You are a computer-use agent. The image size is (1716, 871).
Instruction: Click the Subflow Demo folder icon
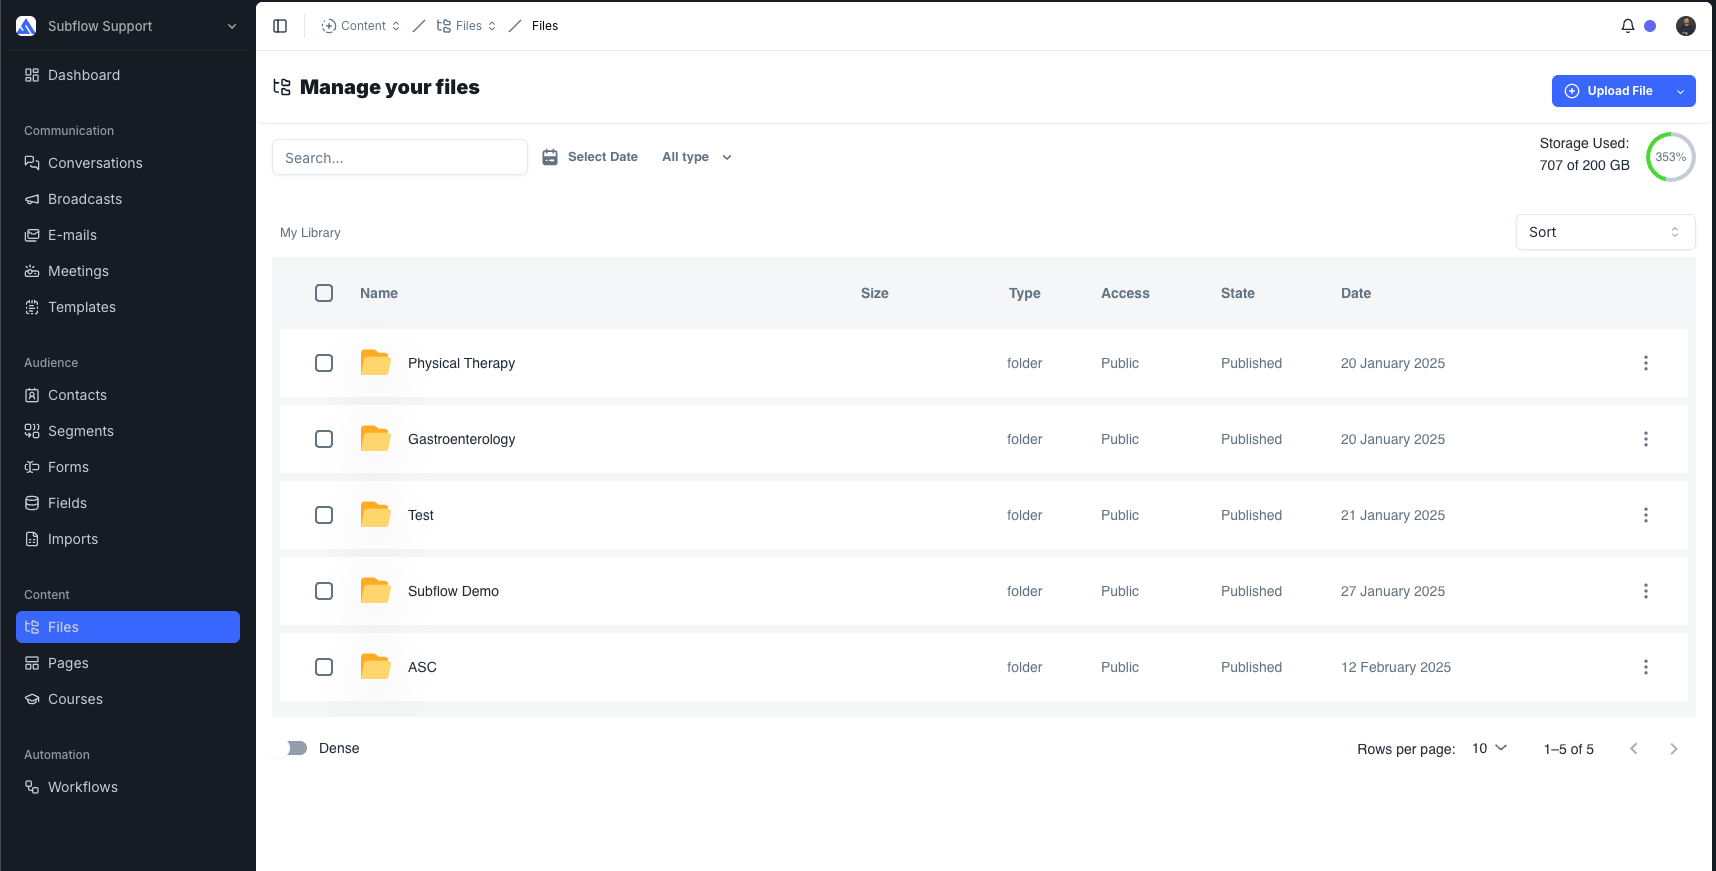pos(375,591)
